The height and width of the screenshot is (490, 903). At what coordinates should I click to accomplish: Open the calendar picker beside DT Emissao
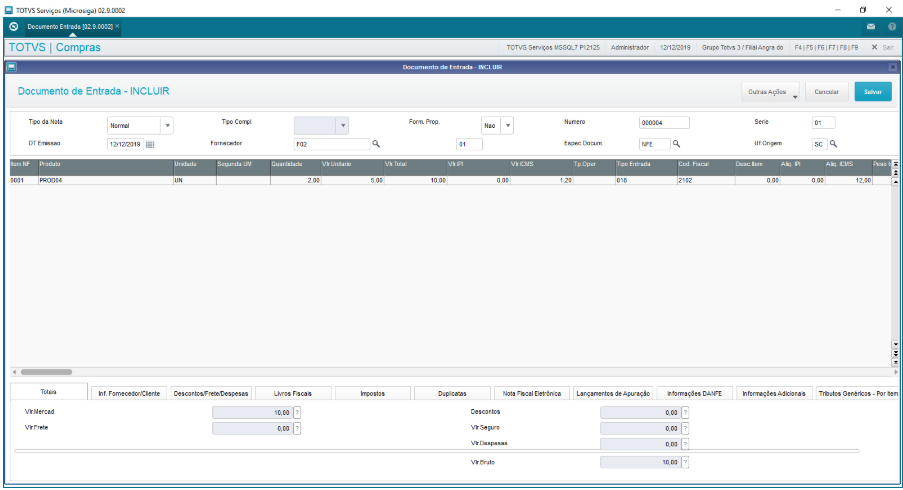pyautogui.click(x=150, y=145)
